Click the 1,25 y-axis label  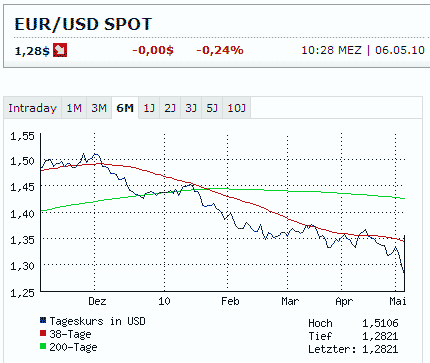(x=22, y=293)
